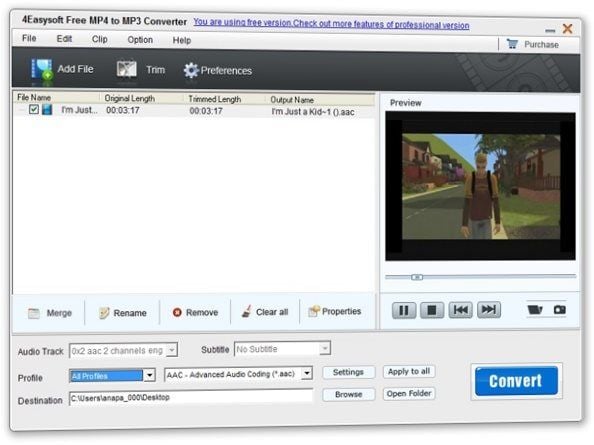Click in the Destination path field
The height and width of the screenshot is (445, 594).
click(191, 398)
